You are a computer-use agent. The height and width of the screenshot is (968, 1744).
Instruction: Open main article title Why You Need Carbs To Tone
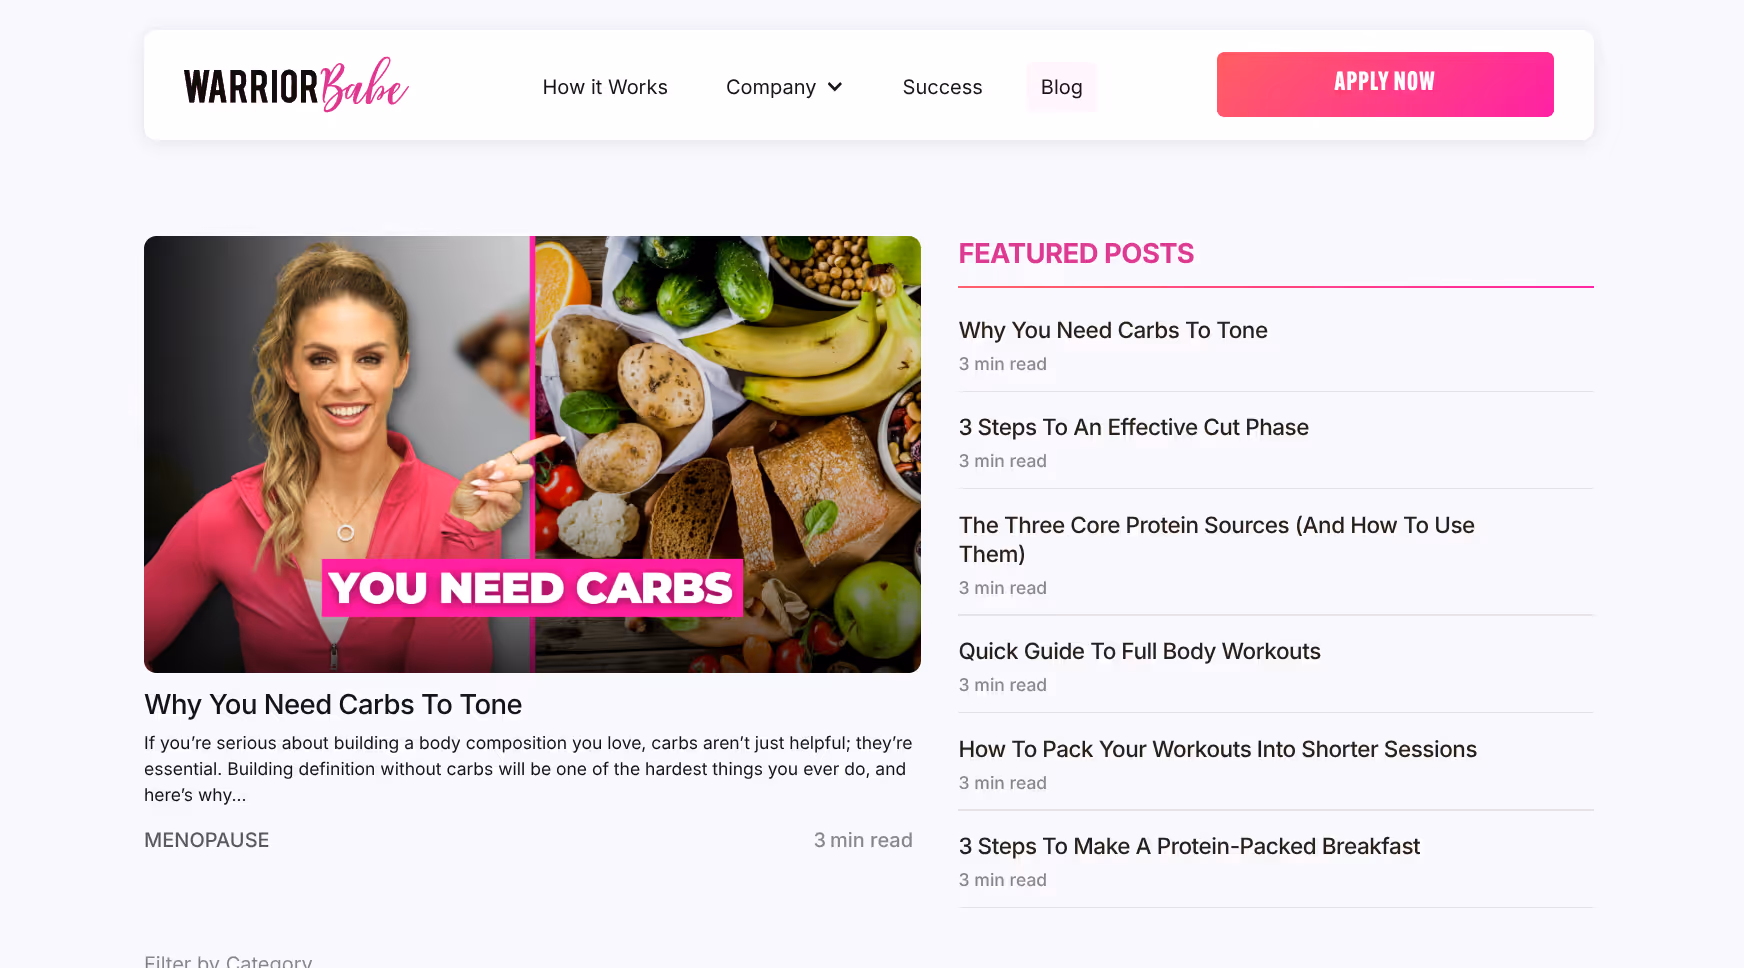point(333,704)
